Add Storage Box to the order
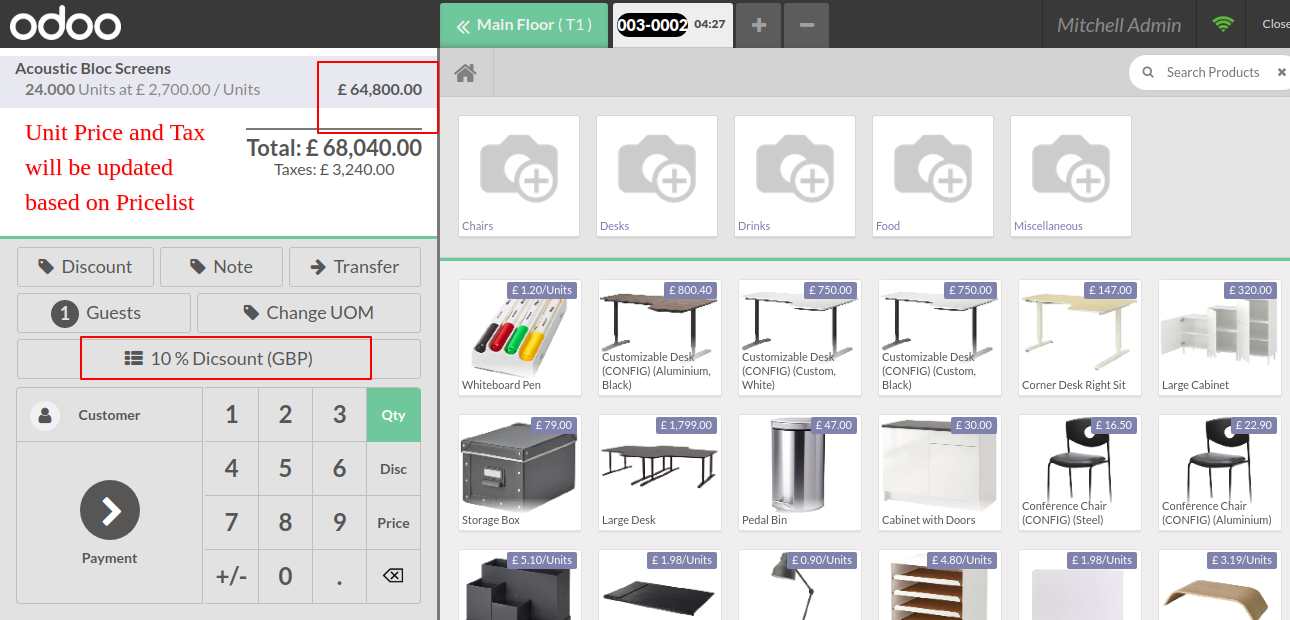 (519, 472)
